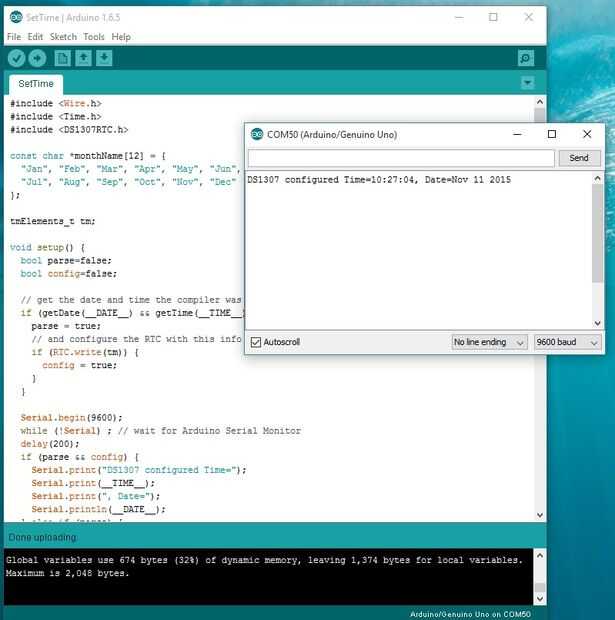The width and height of the screenshot is (615, 620).
Task: Close the SetTime Arduino IDE window
Action: pos(528,17)
